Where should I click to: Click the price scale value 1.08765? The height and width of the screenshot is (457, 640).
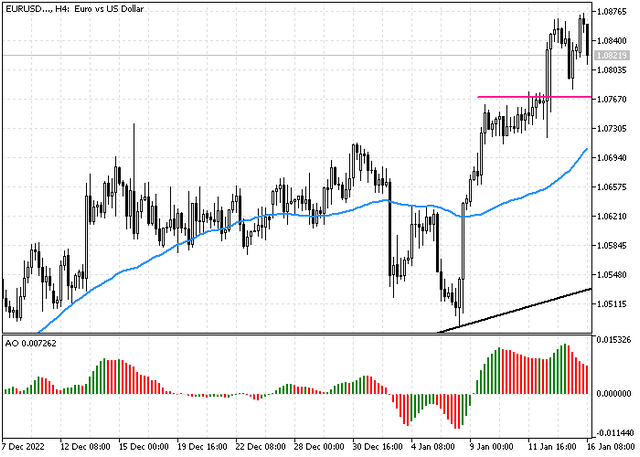pos(612,11)
